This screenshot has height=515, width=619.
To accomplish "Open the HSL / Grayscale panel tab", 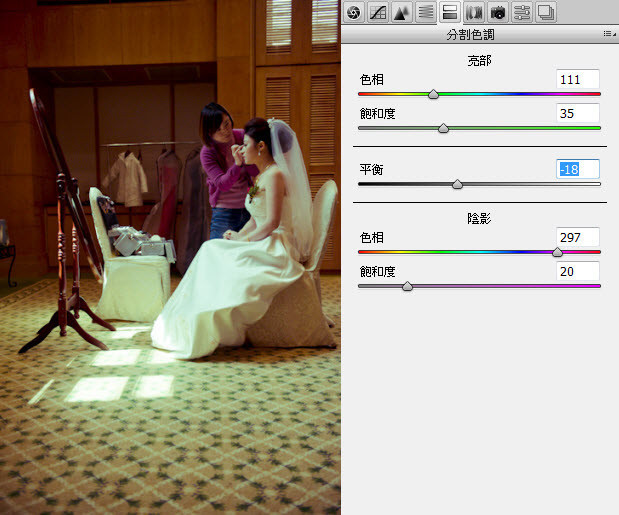I will pos(426,12).
